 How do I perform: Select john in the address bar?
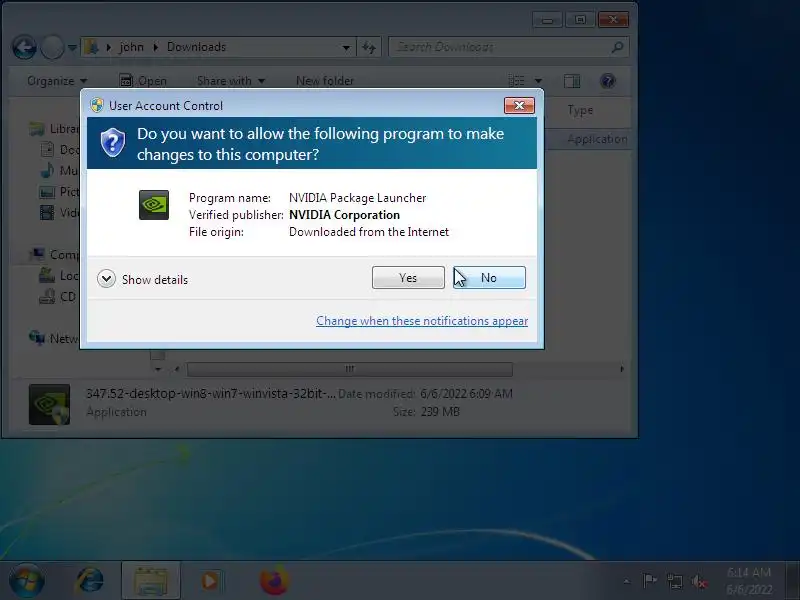click(x=132, y=47)
